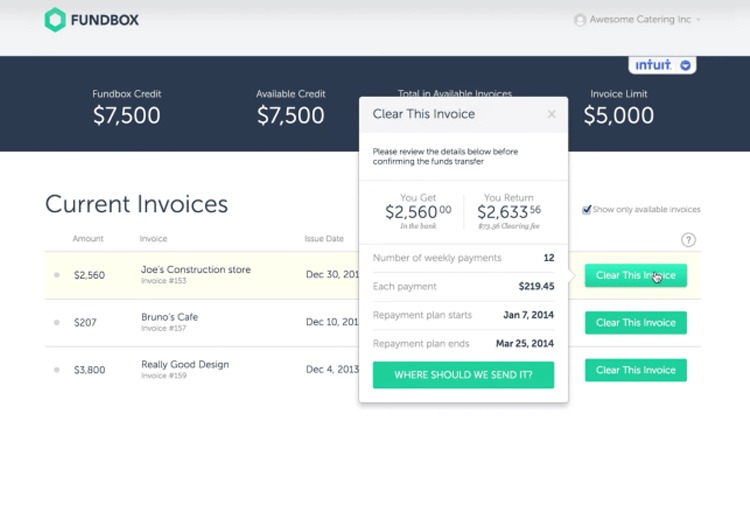Click the Fundbox Credit $7,500 value

click(127, 115)
